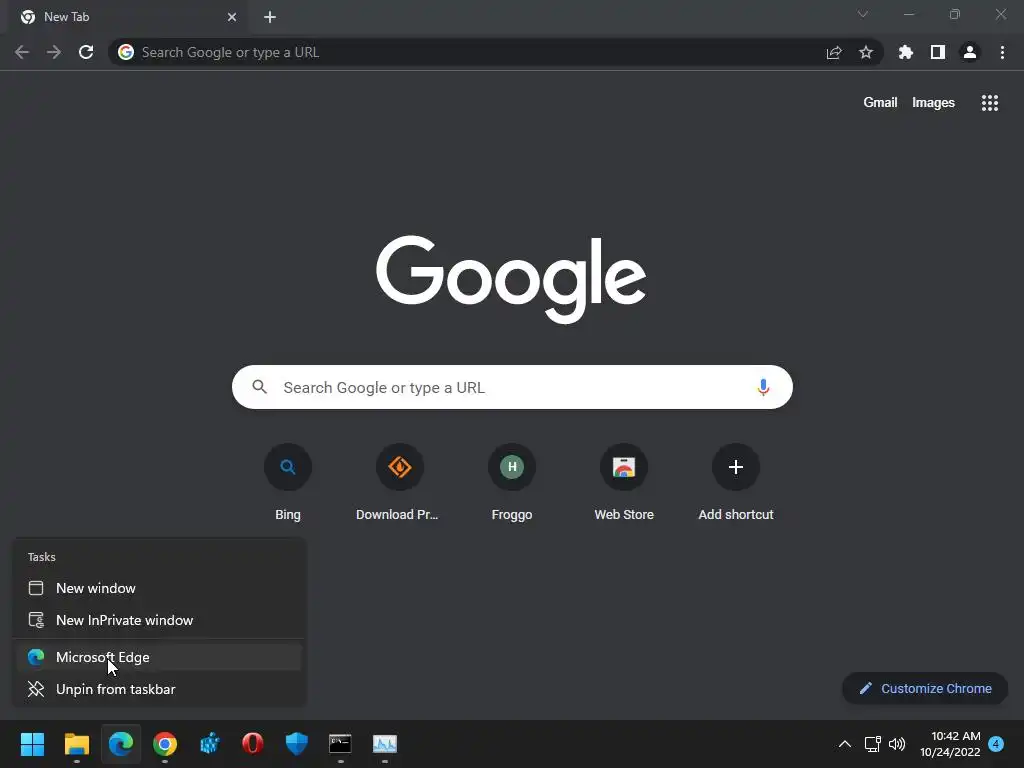Screen dimensions: 1024x768
Task: Open the Command Prompt taskbar icon
Action: coord(340,744)
